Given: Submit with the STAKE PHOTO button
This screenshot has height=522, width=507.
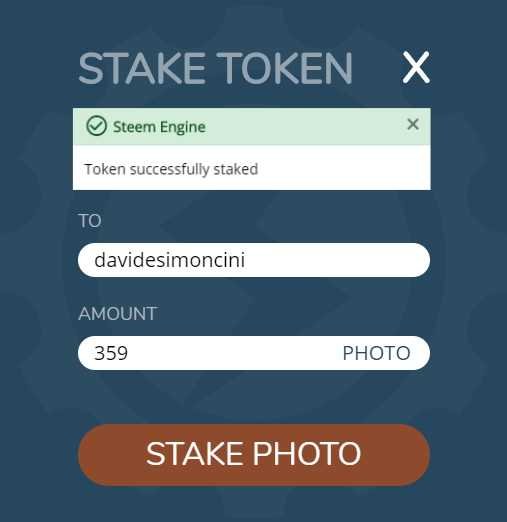Looking at the screenshot, I should click(254, 455).
